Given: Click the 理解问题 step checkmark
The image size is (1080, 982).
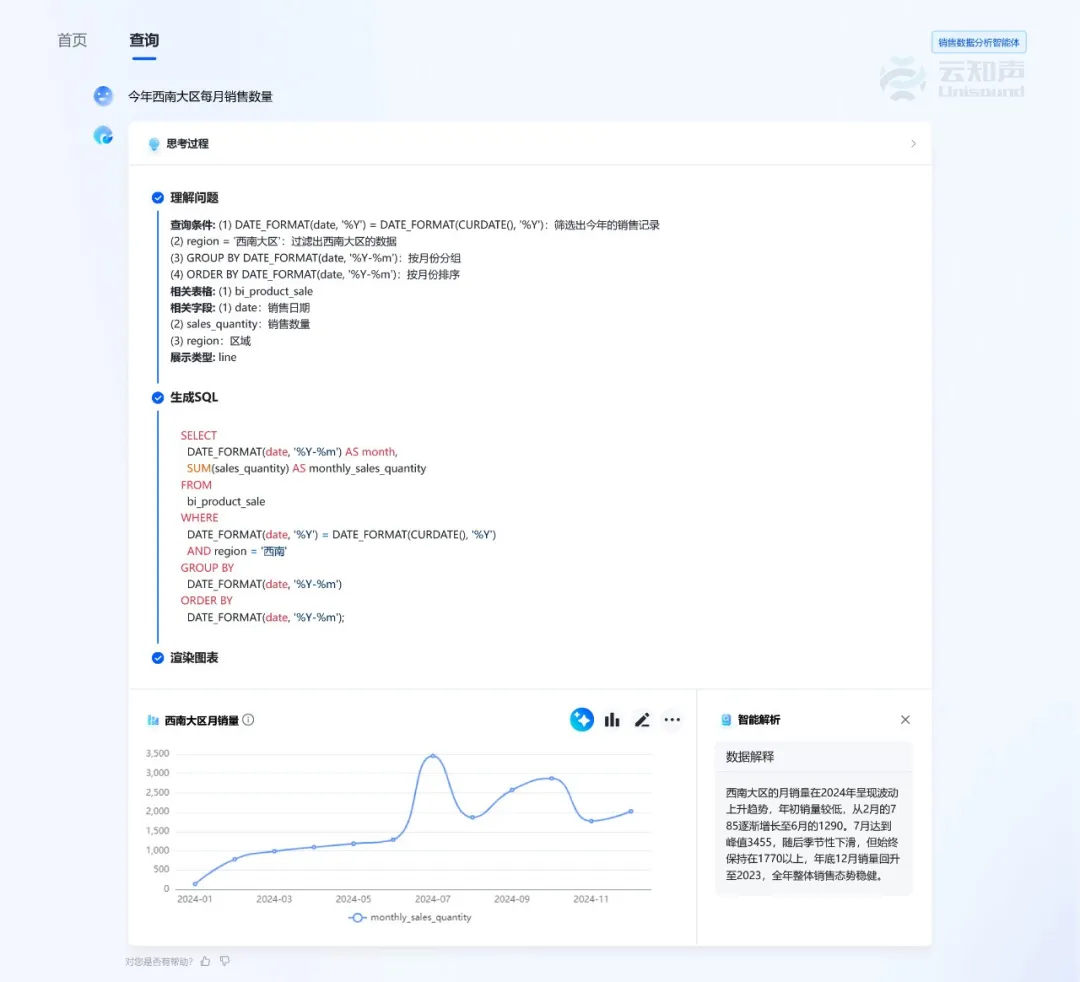Looking at the screenshot, I should click(158, 198).
